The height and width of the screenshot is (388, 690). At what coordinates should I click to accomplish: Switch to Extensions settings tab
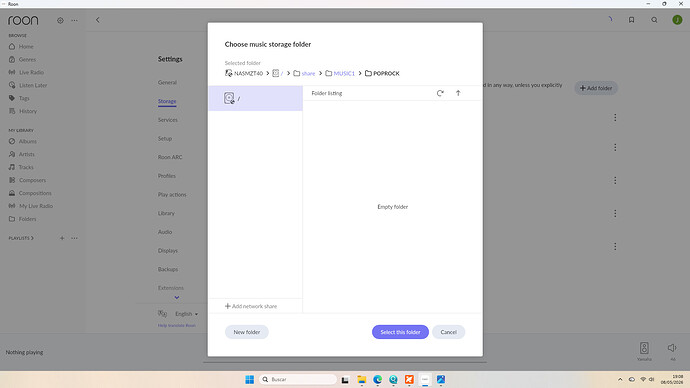[x=171, y=288]
